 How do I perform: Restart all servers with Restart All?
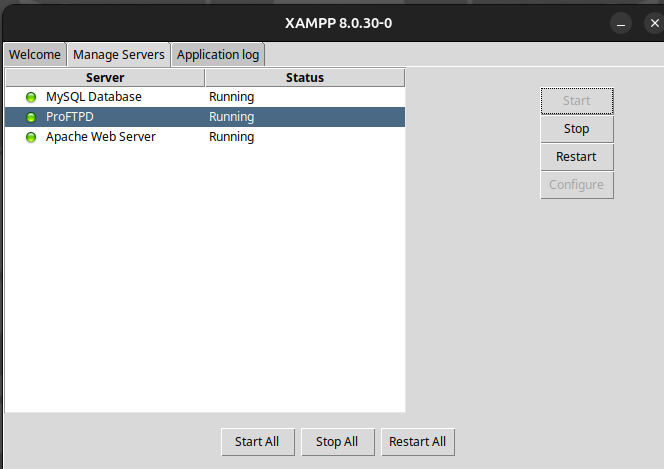click(418, 442)
